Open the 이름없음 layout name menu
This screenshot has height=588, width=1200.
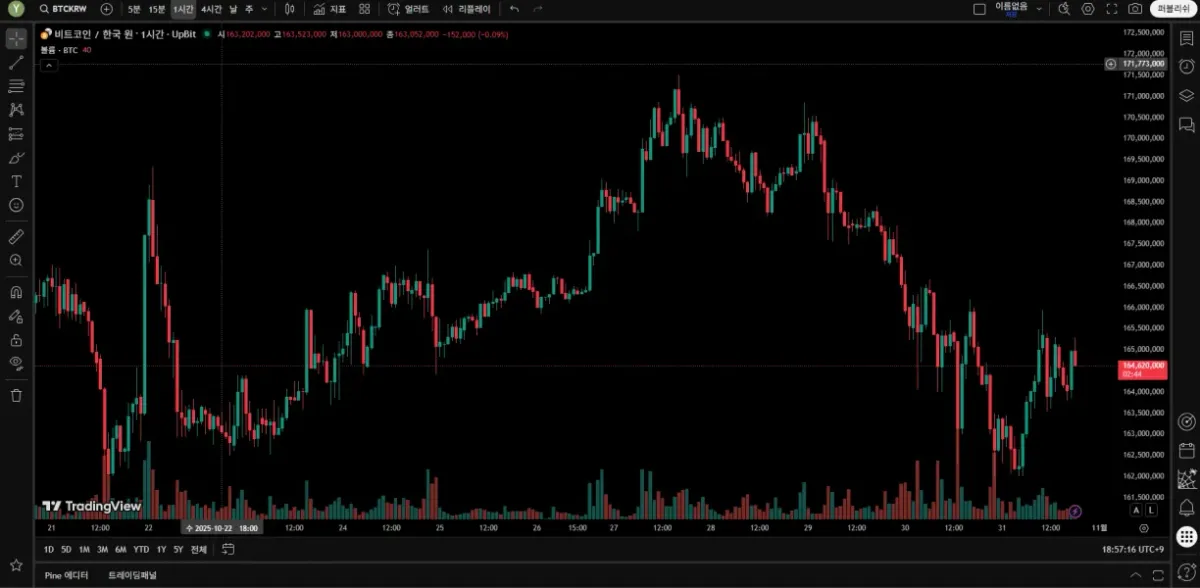coord(1011,8)
